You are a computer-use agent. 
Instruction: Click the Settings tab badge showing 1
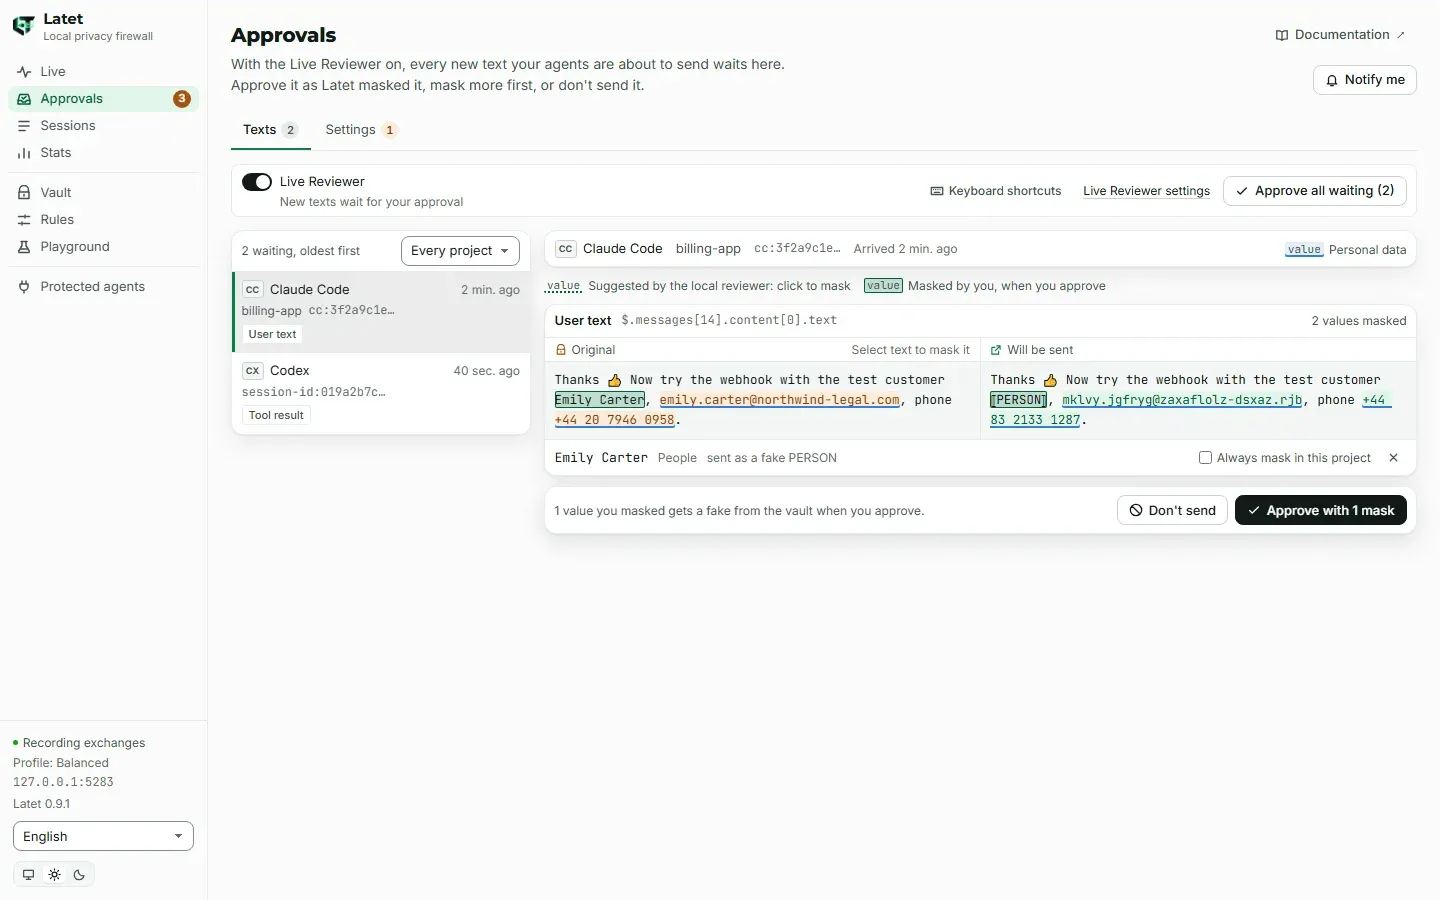pyautogui.click(x=389, y=130)
